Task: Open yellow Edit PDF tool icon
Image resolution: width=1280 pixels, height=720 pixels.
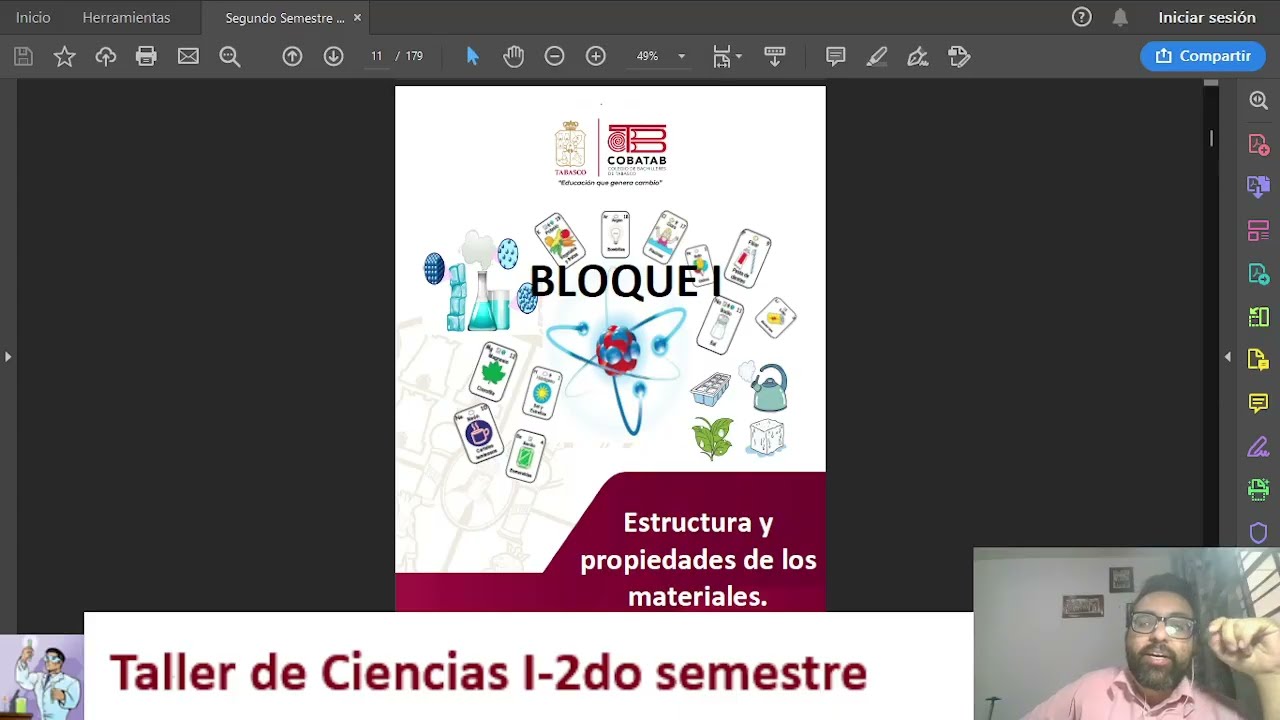Action: click(1259, 360)
